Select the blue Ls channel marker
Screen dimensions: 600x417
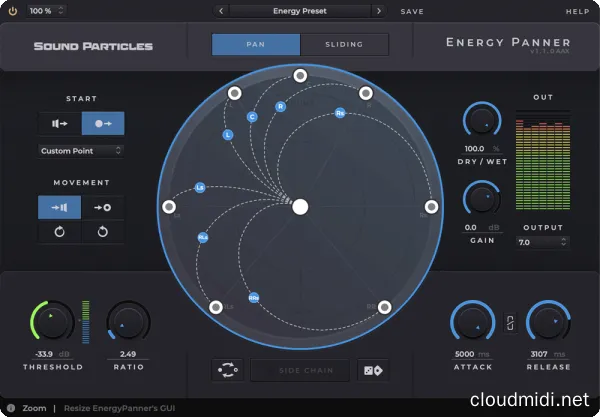[200, 187]
